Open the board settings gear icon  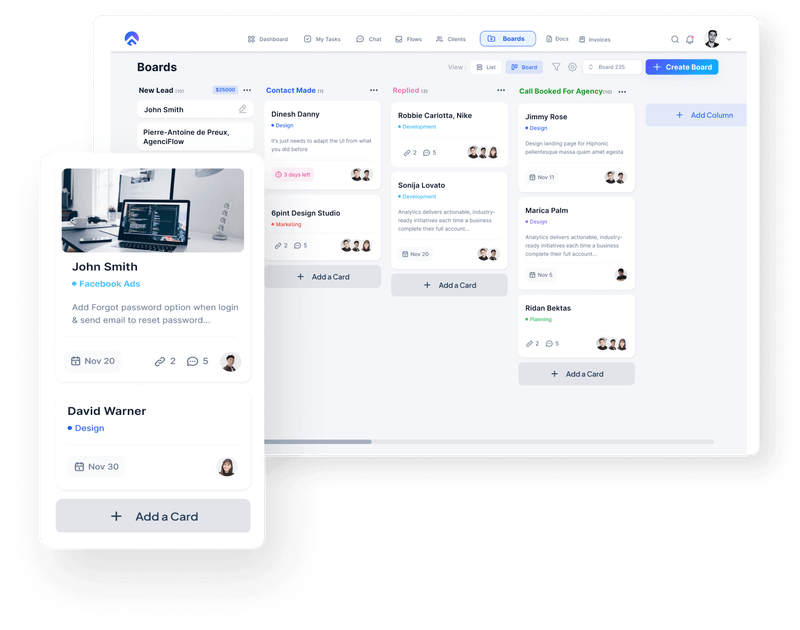[x=572, y=67]
